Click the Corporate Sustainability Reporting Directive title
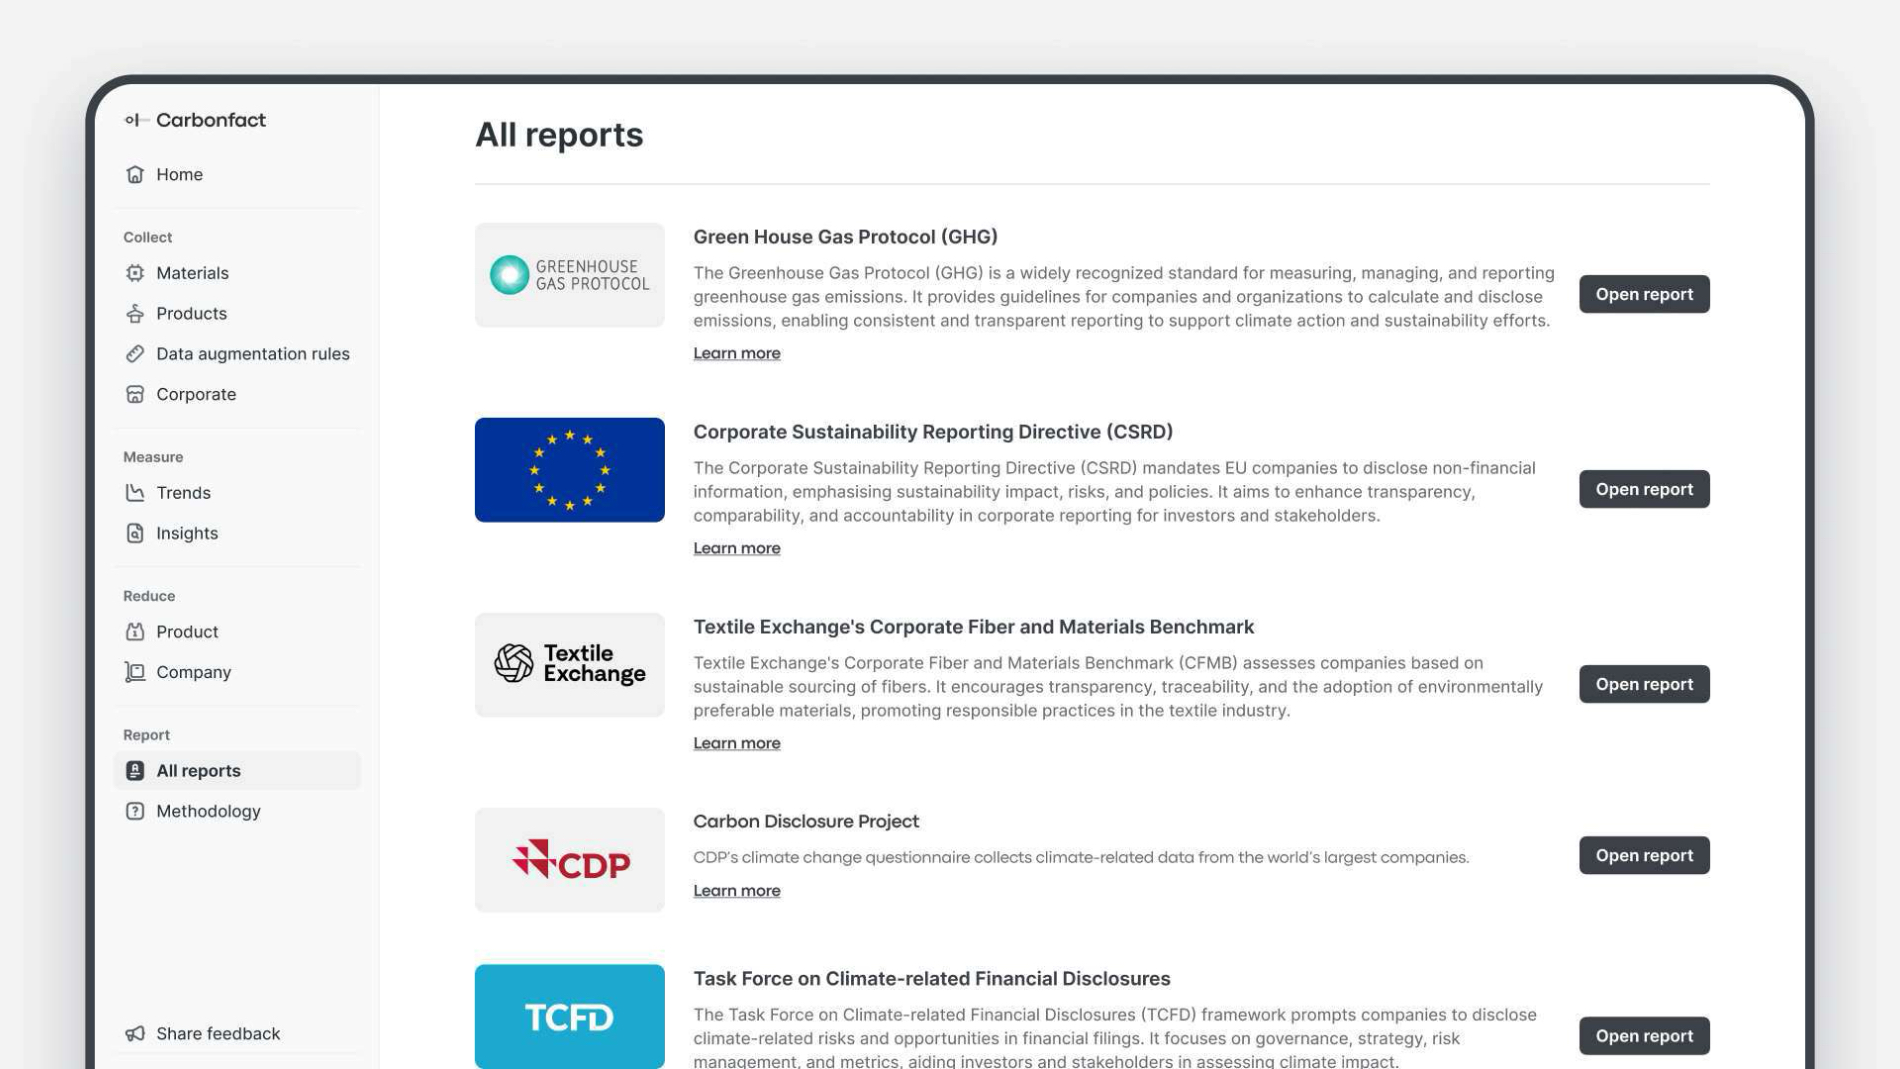This screenshot has height=1069, width=1900. pyautogui.click(x=933, y=432)
